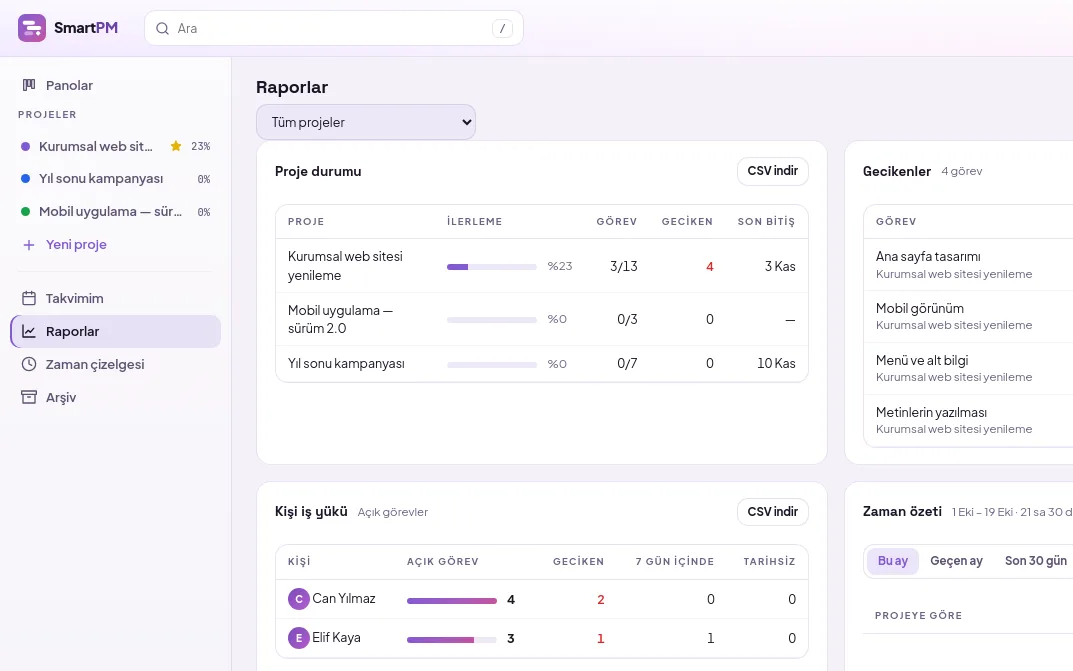The image size is (1073, 671).
Task: Select the Son 30 gün tab
Action: coord(1035,561)
